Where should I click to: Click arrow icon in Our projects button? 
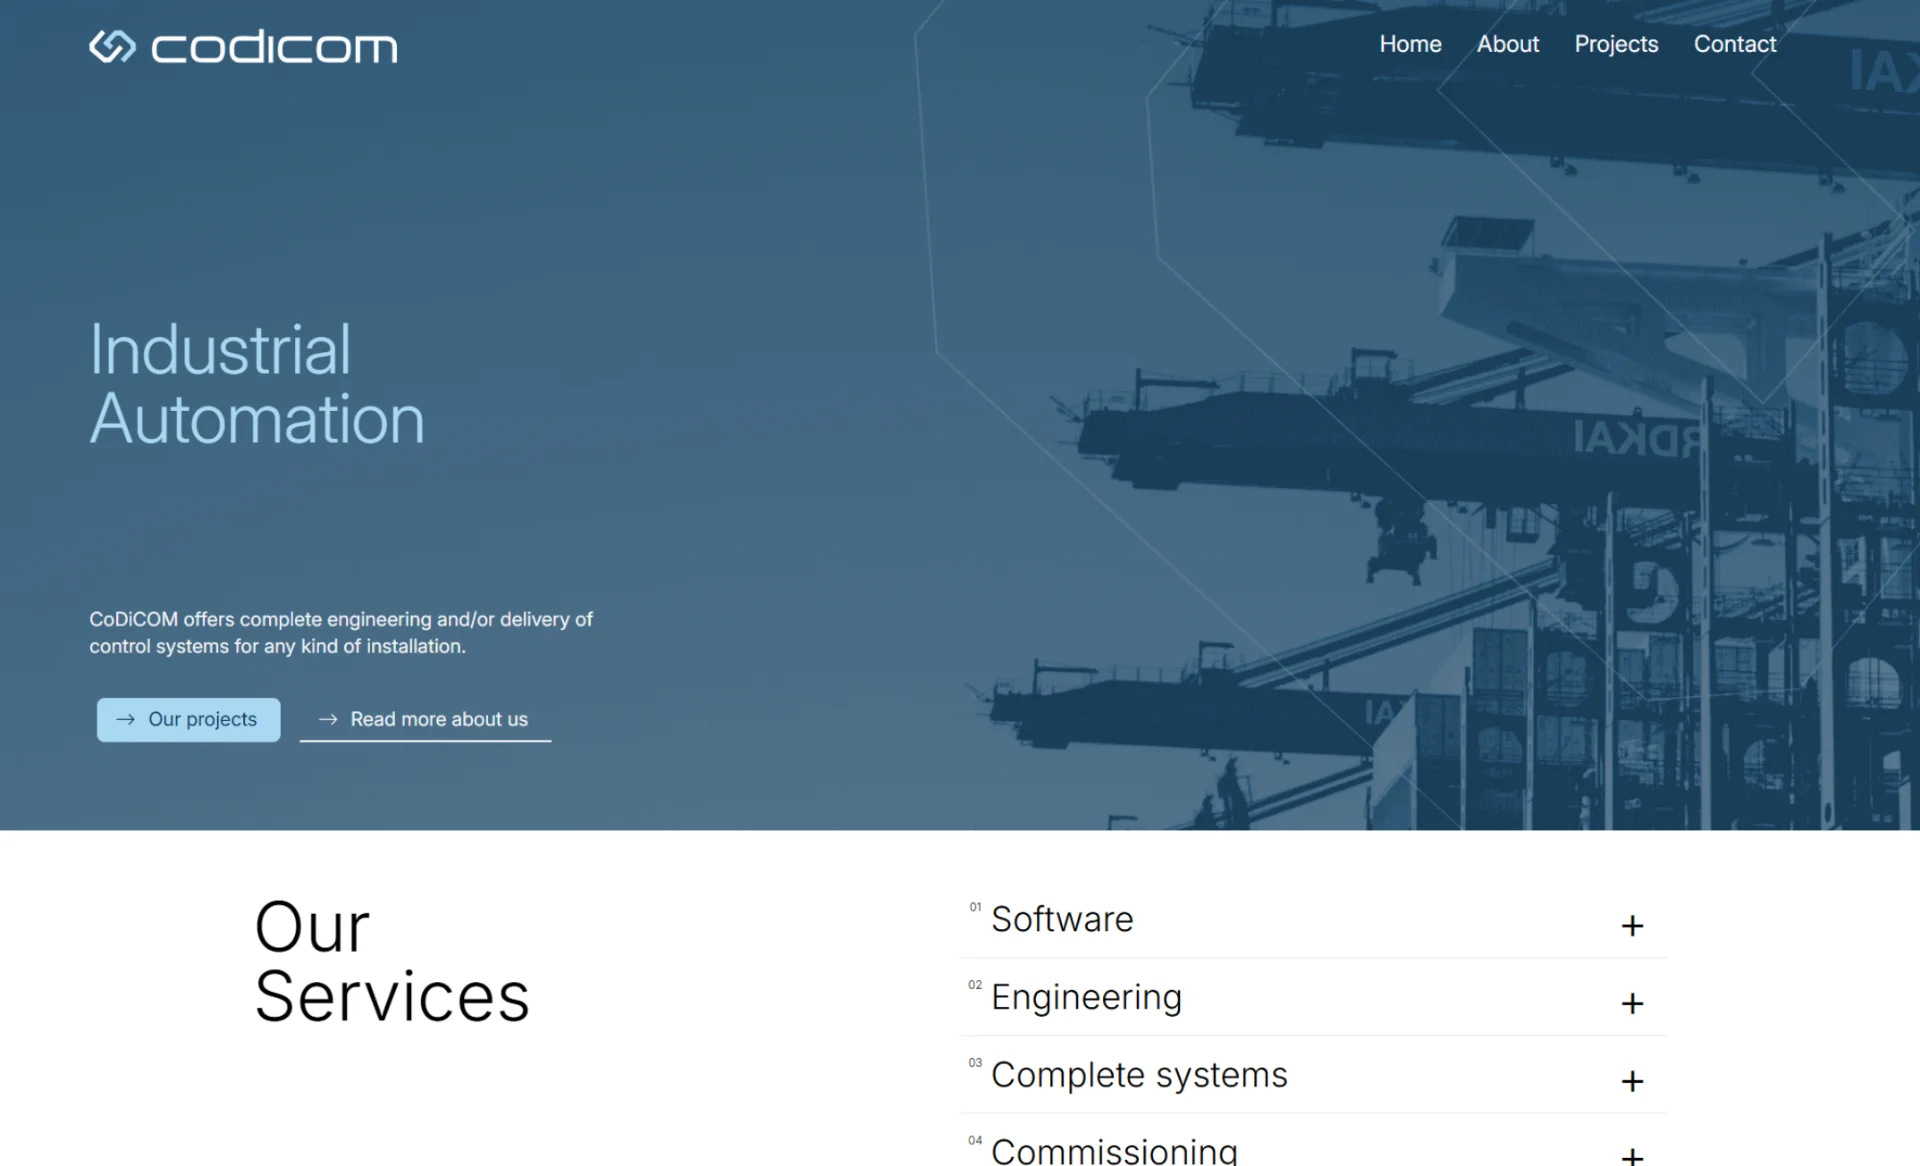pos(125,719)
